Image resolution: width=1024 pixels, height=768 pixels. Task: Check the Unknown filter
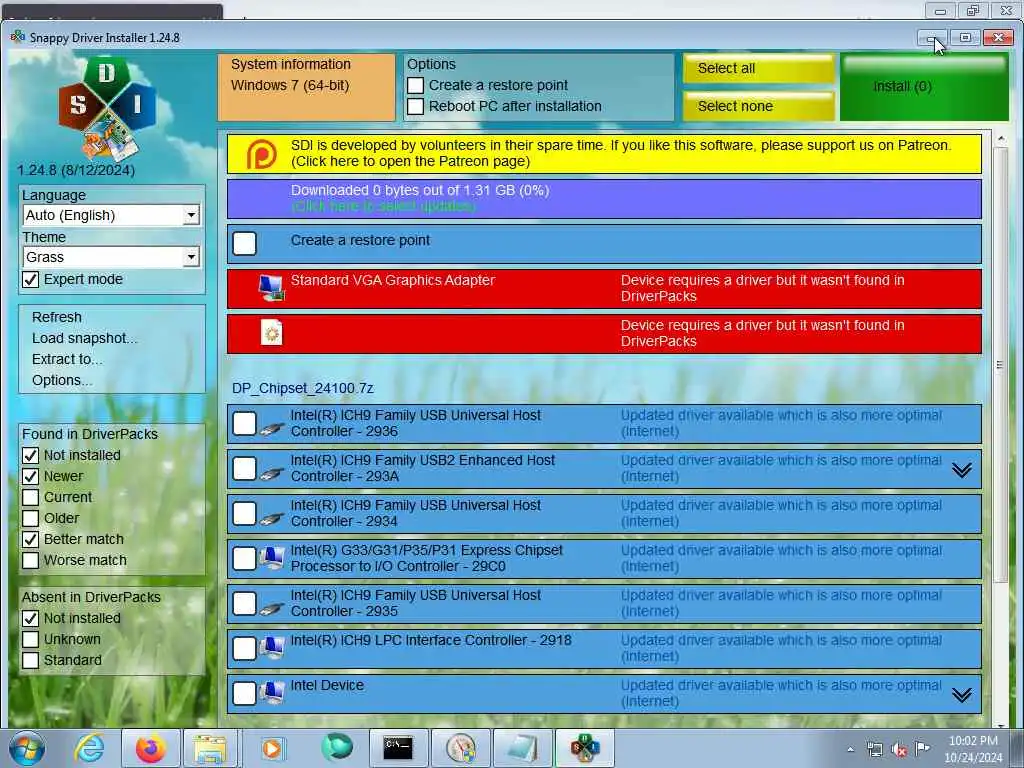click(31, 639)
